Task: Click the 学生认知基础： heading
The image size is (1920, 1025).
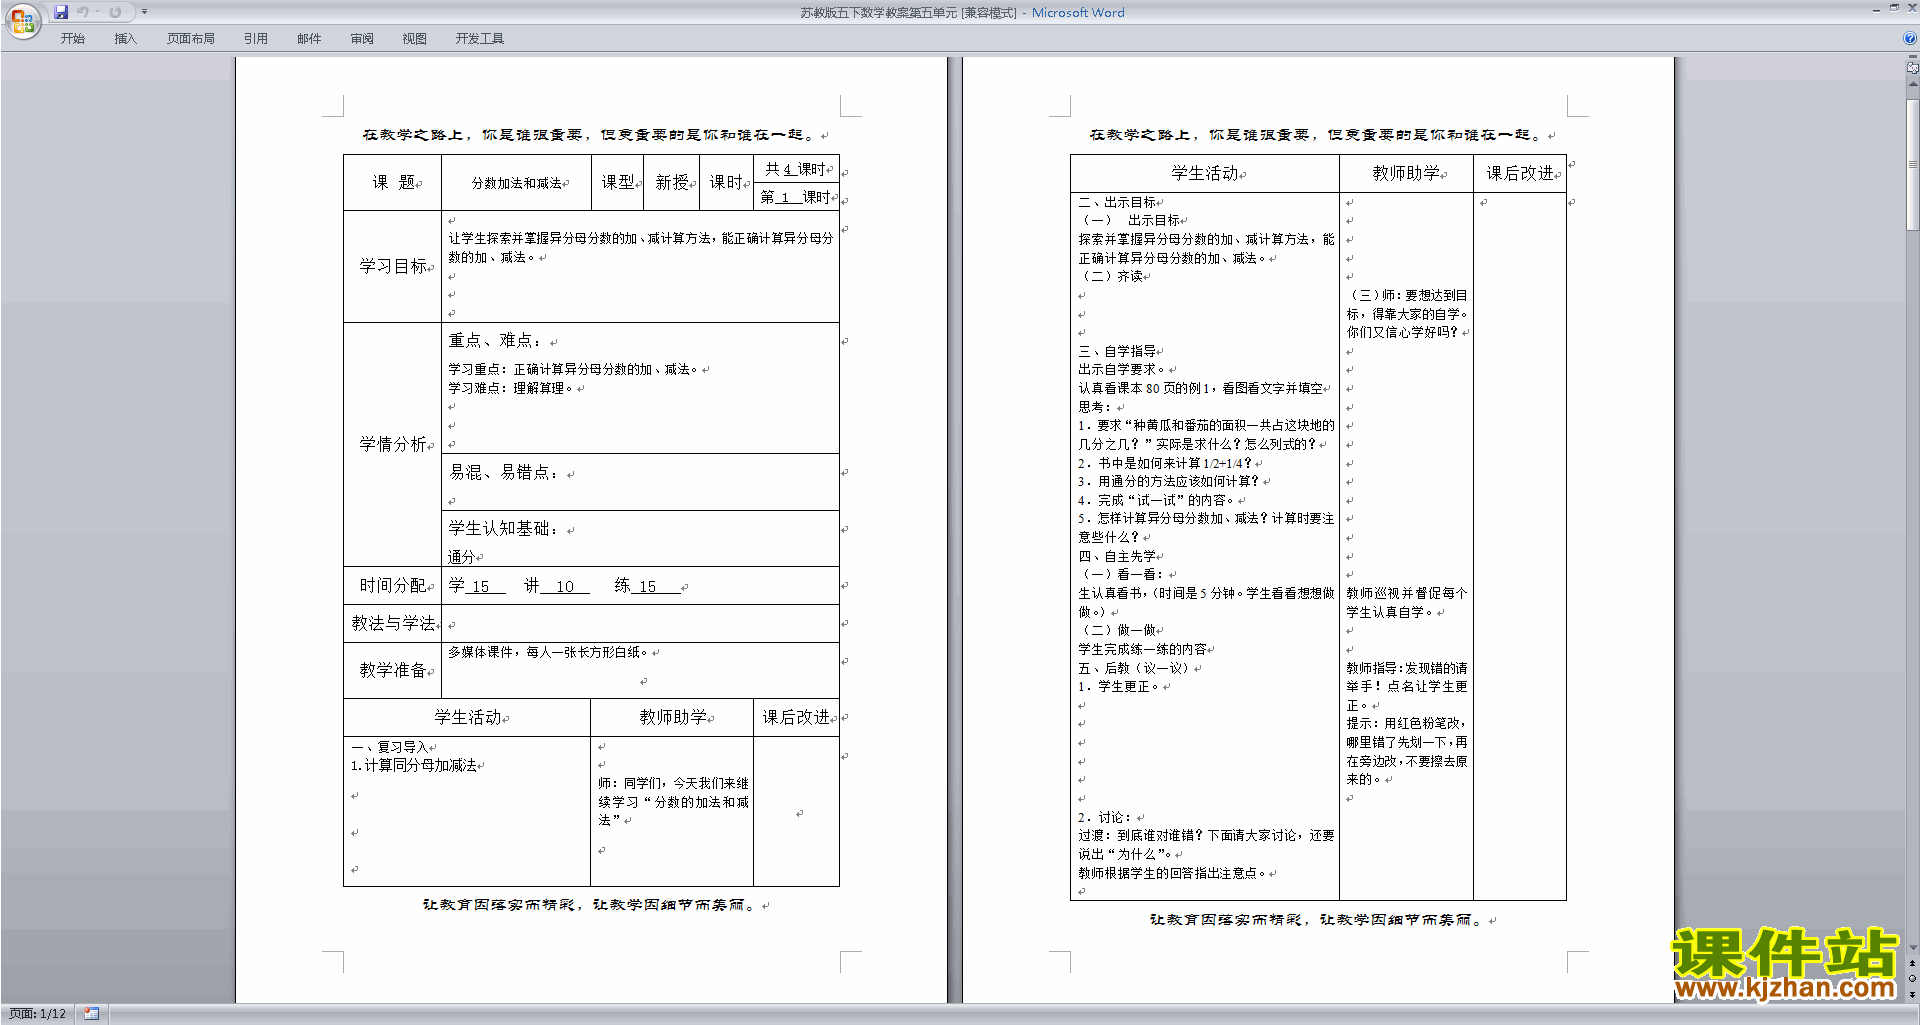Action: pyautogui.click(x=503, y=528)
